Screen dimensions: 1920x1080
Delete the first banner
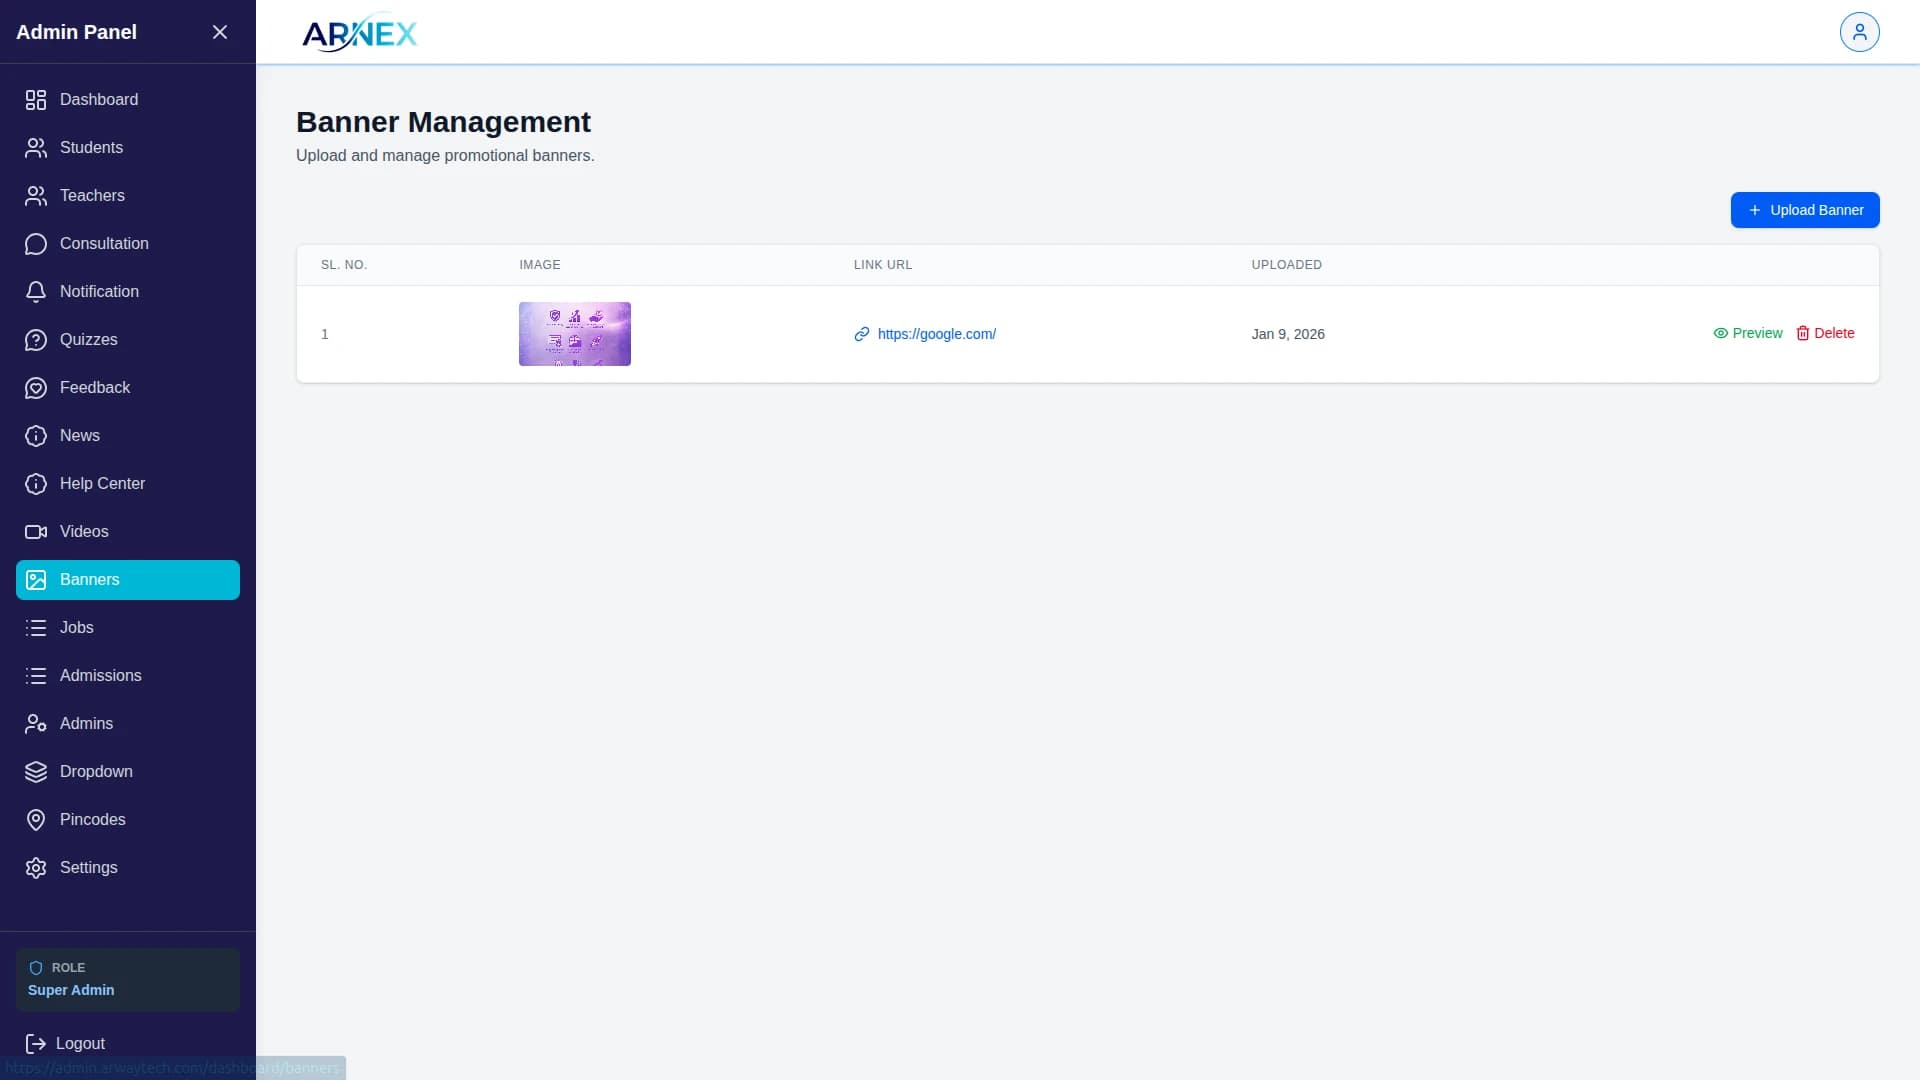1825,334
